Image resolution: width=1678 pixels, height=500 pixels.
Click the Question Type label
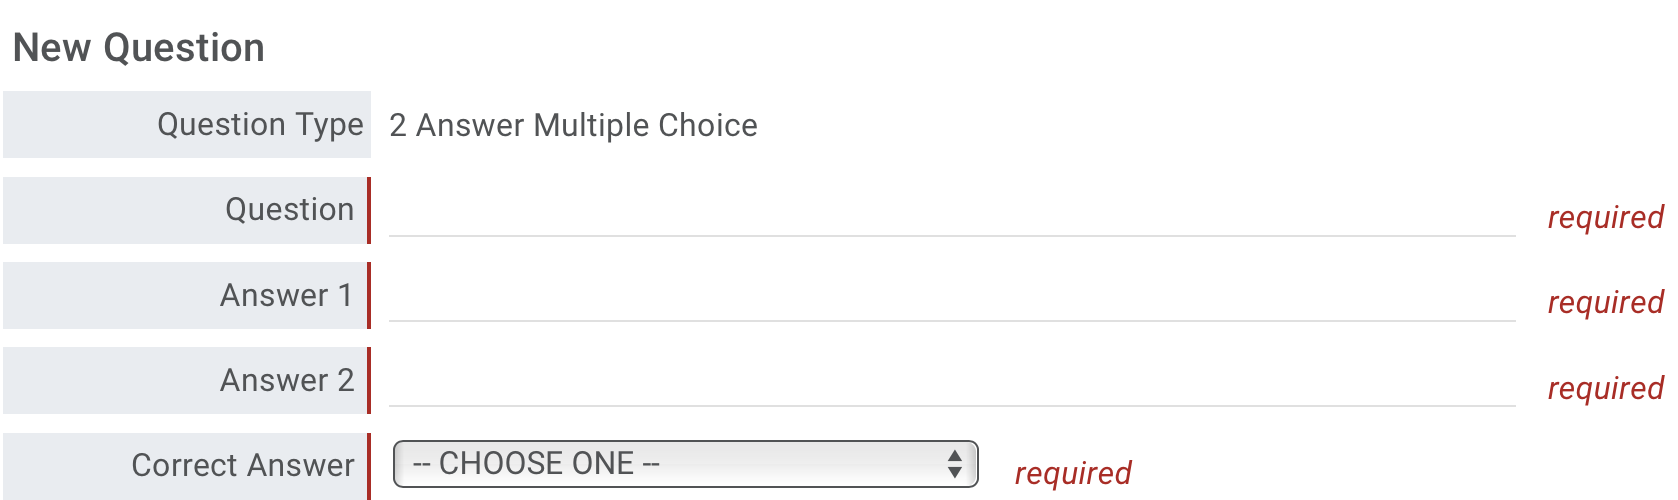[x=260, y=125]
